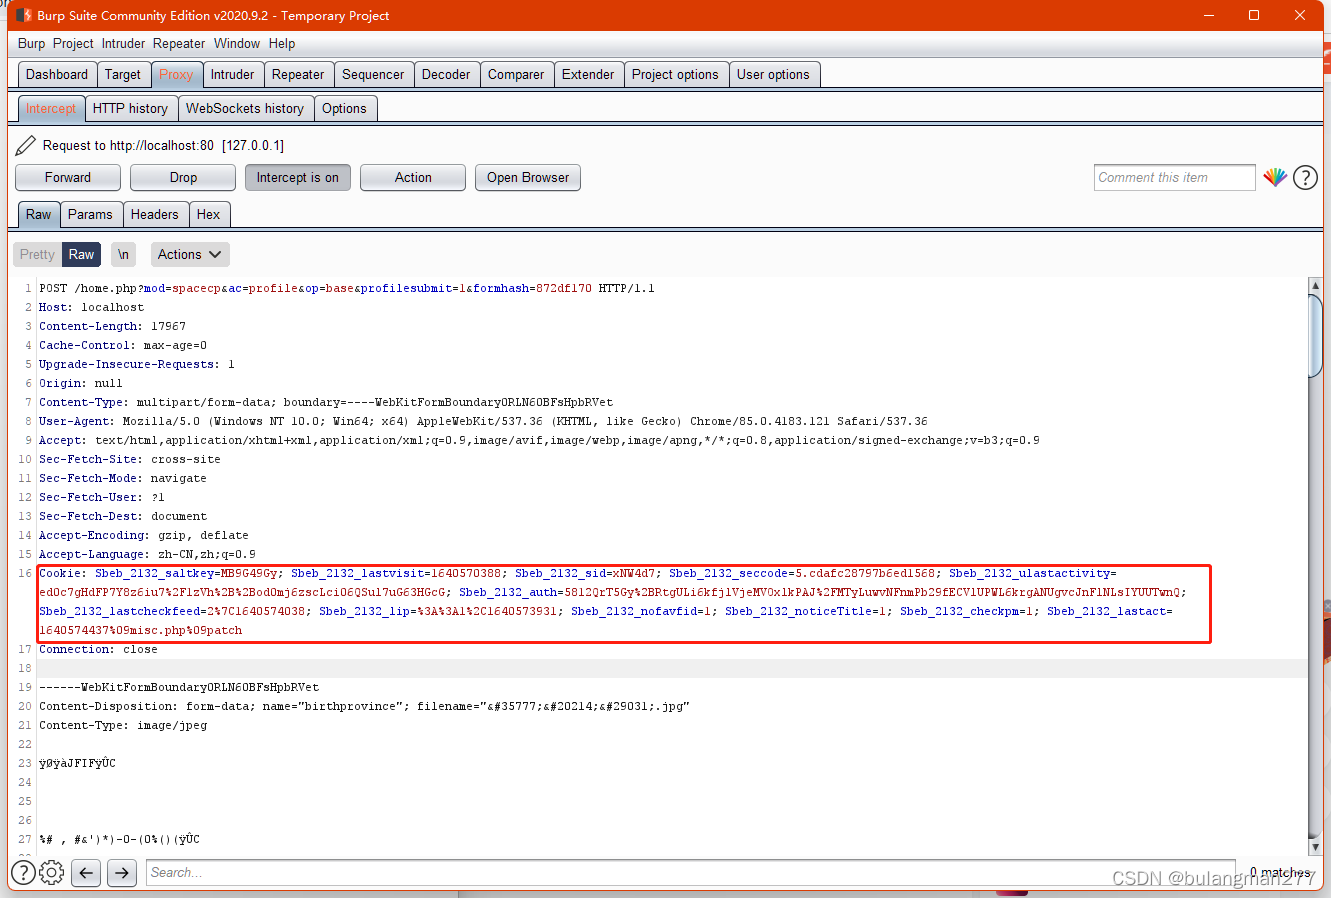Click the Accept-Language header line
1331x898 pixels.
pyautogui.click(x=147, y=554)
